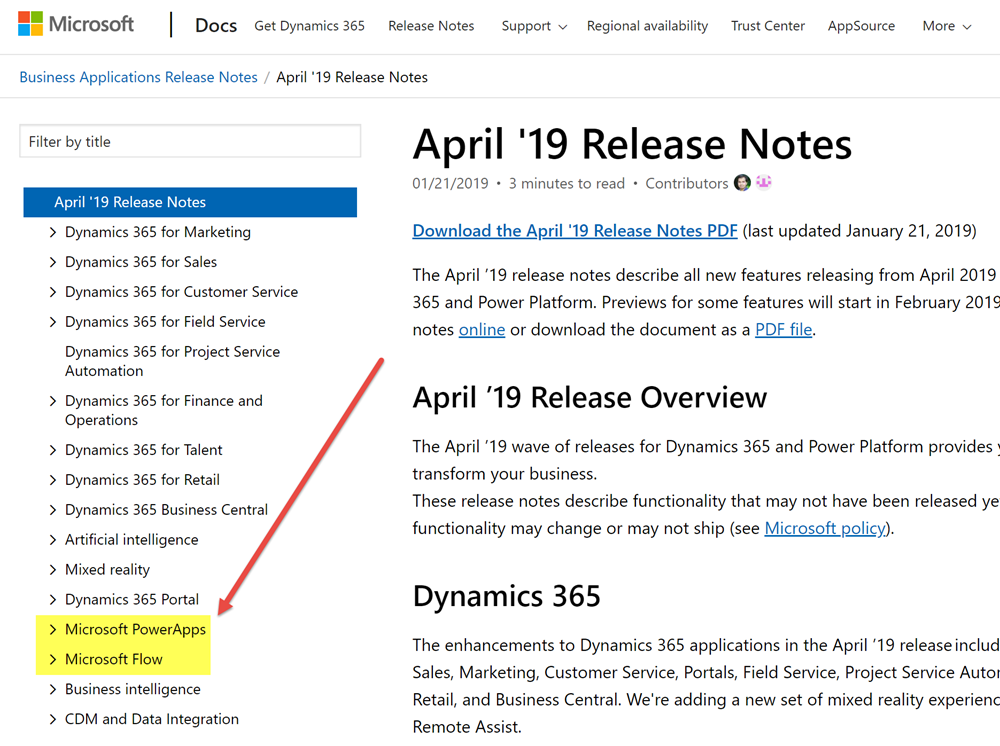Screen dimensions: 1000x746
Task: Open AppSource nav item
Action: [x=861, y=26]
